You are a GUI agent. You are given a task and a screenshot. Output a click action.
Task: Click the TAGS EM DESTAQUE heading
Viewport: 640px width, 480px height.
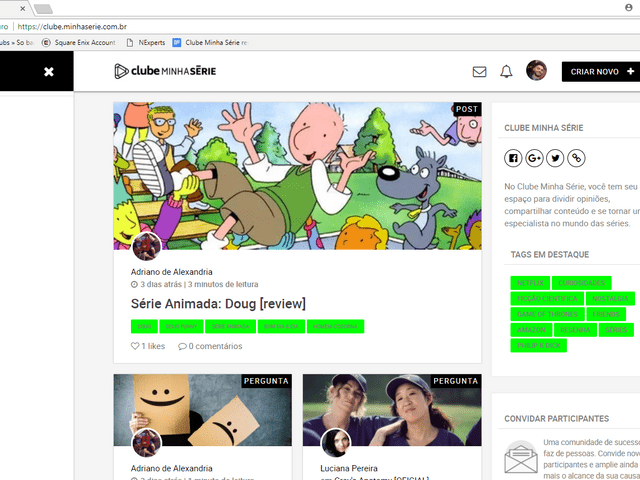pos(550,255)
